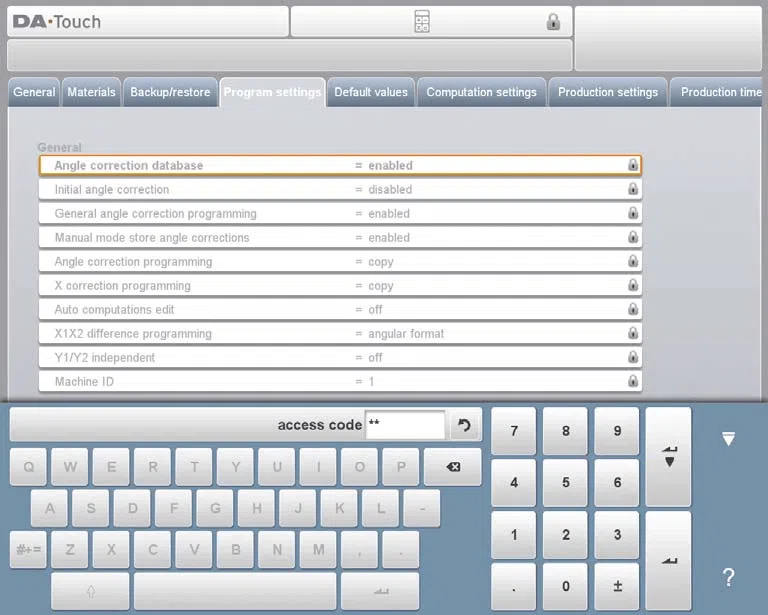The image size is (768, 615).
Task: Tap the enter-and-next key with down arrow
Action: coord(669,456)
